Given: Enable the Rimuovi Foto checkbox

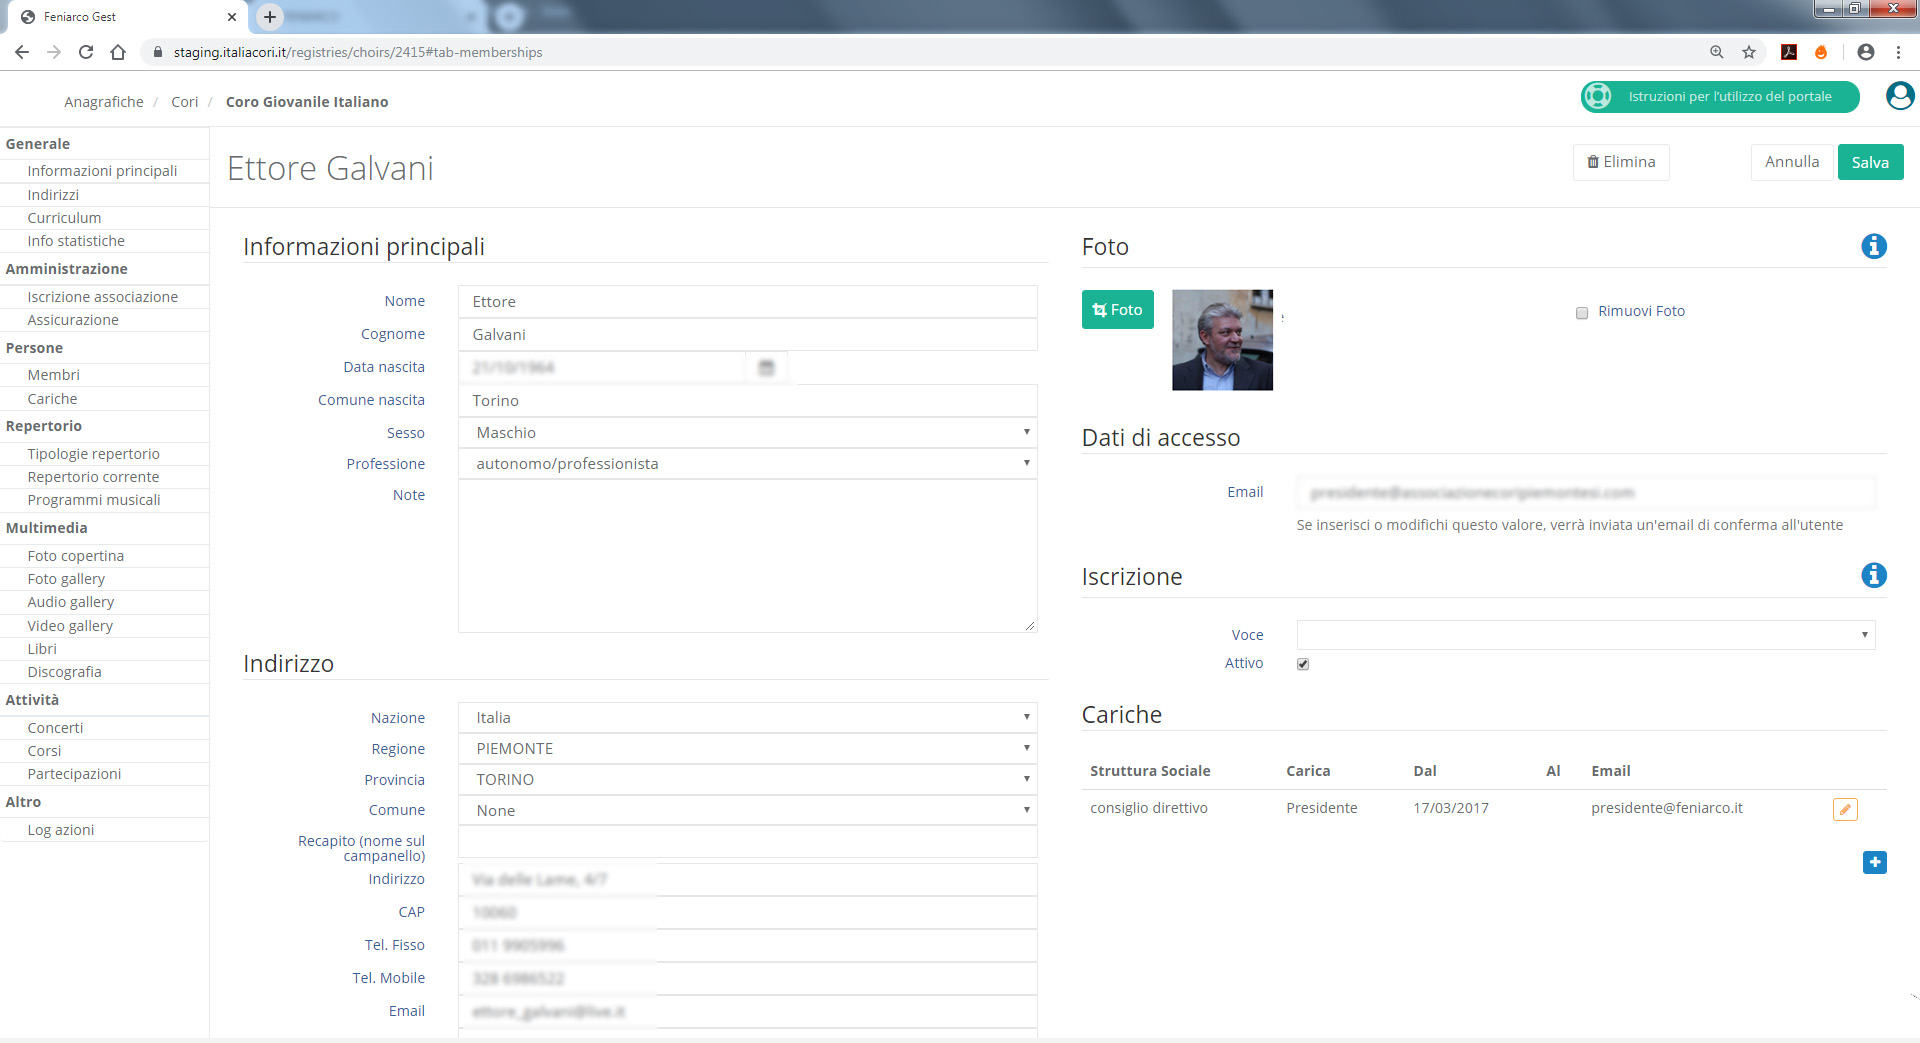Looking at the screenshot, I should pos(1582,313).
